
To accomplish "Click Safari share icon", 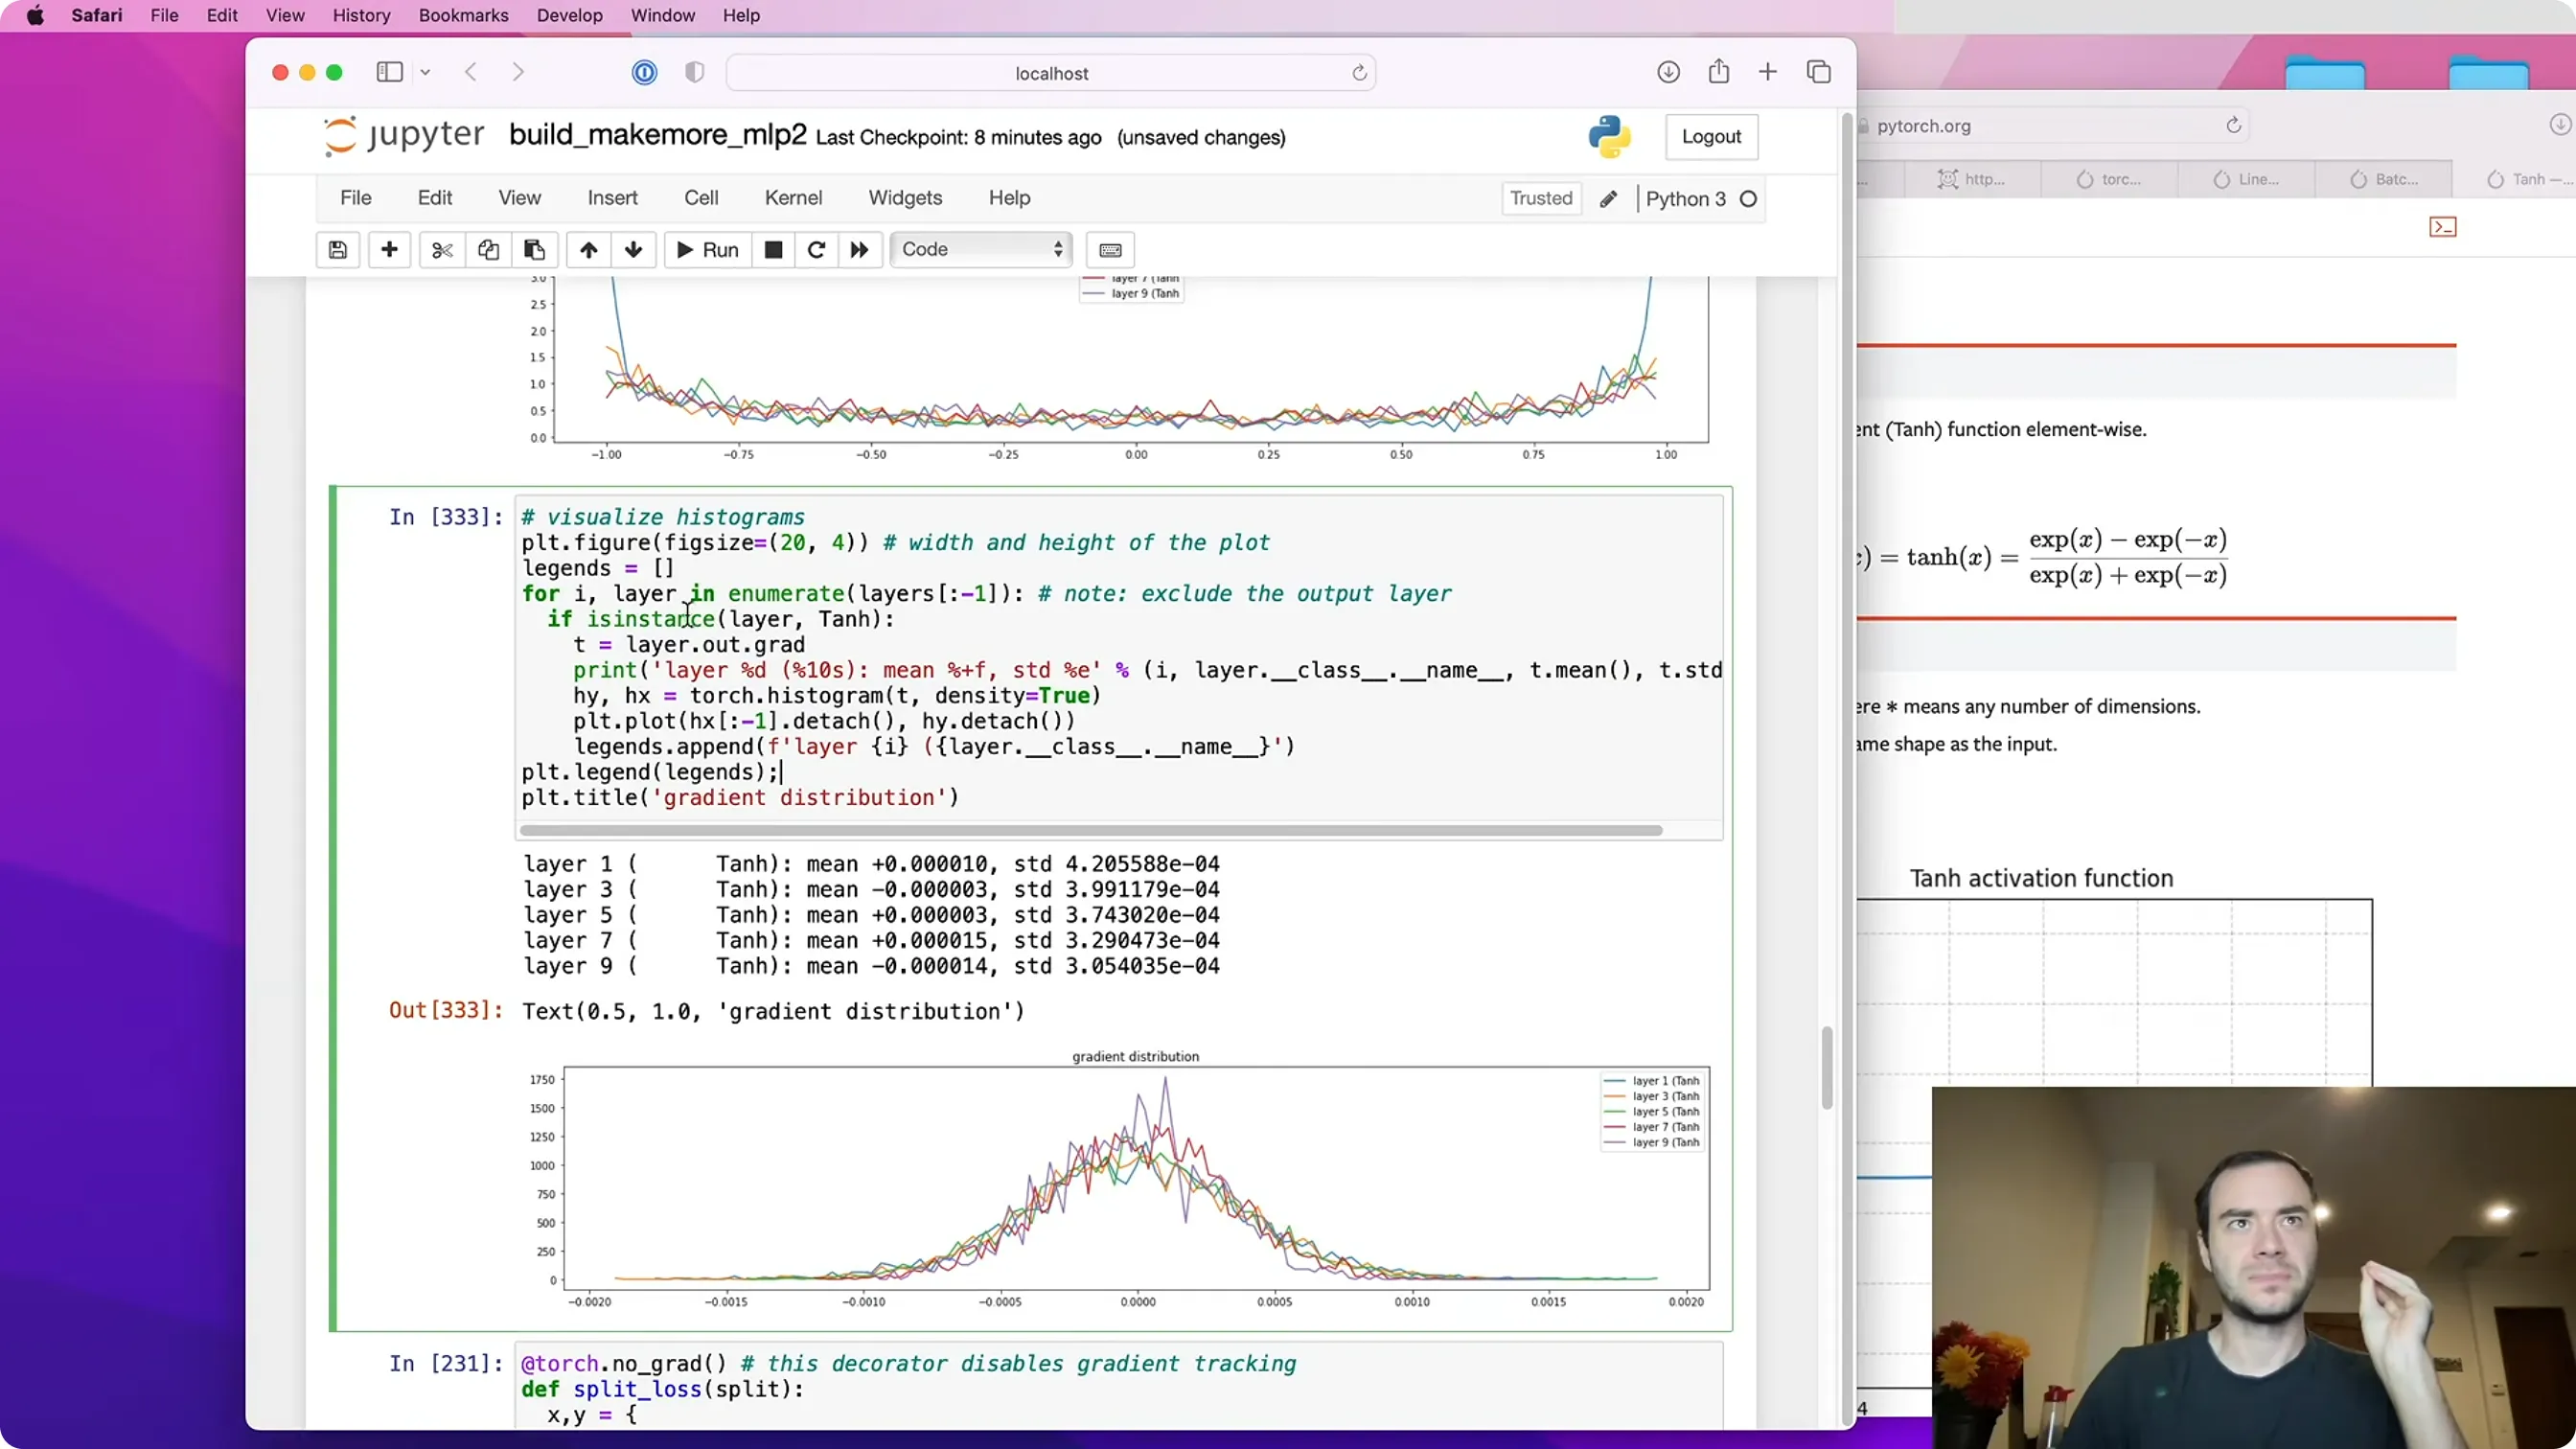I will pos(1718,71).
